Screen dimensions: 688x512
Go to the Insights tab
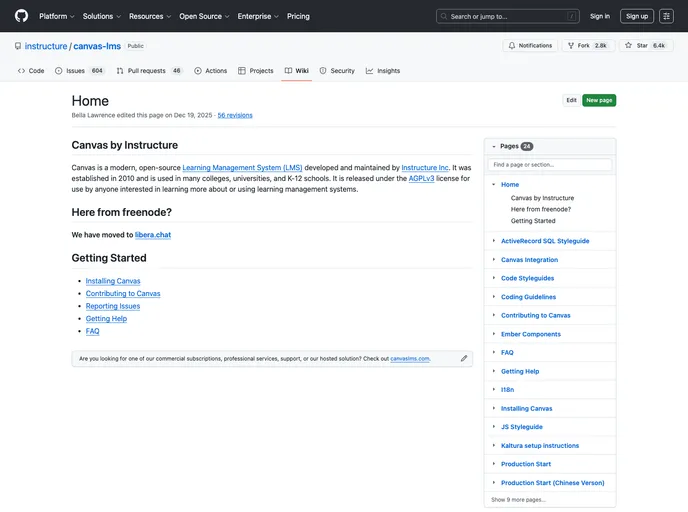[x=383, y=71]
